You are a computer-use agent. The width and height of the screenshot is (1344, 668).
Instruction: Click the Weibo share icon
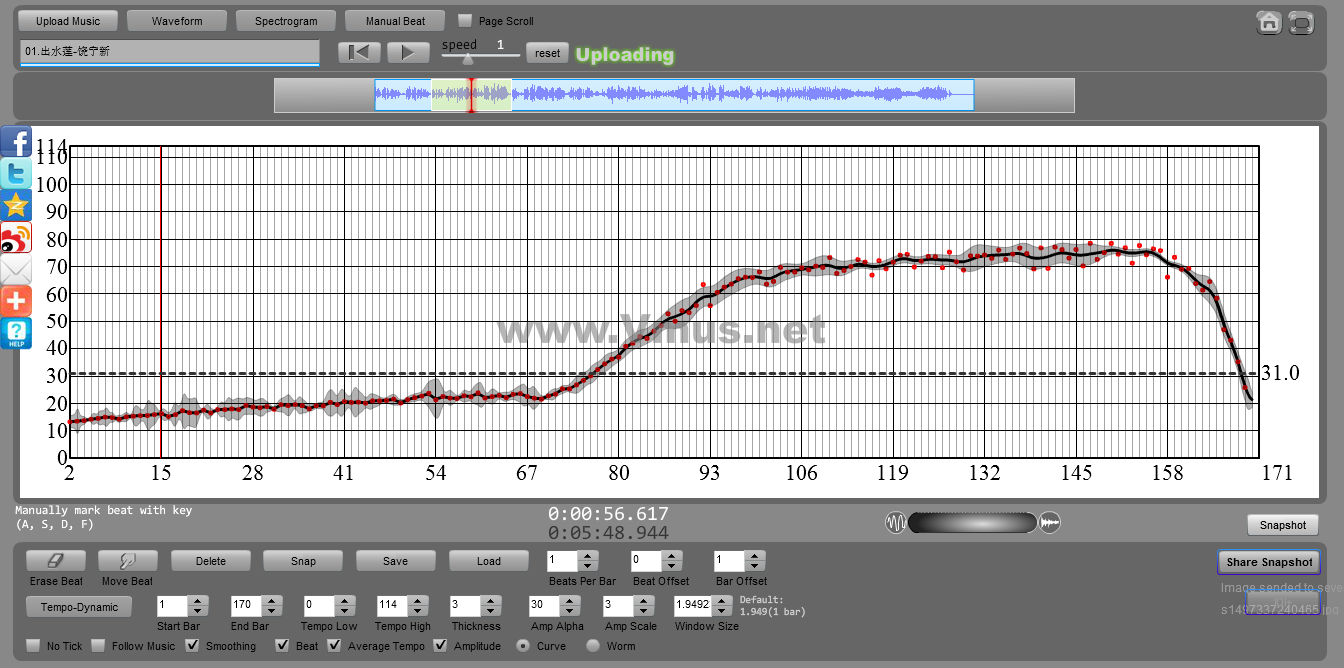[x=16, y=238]
